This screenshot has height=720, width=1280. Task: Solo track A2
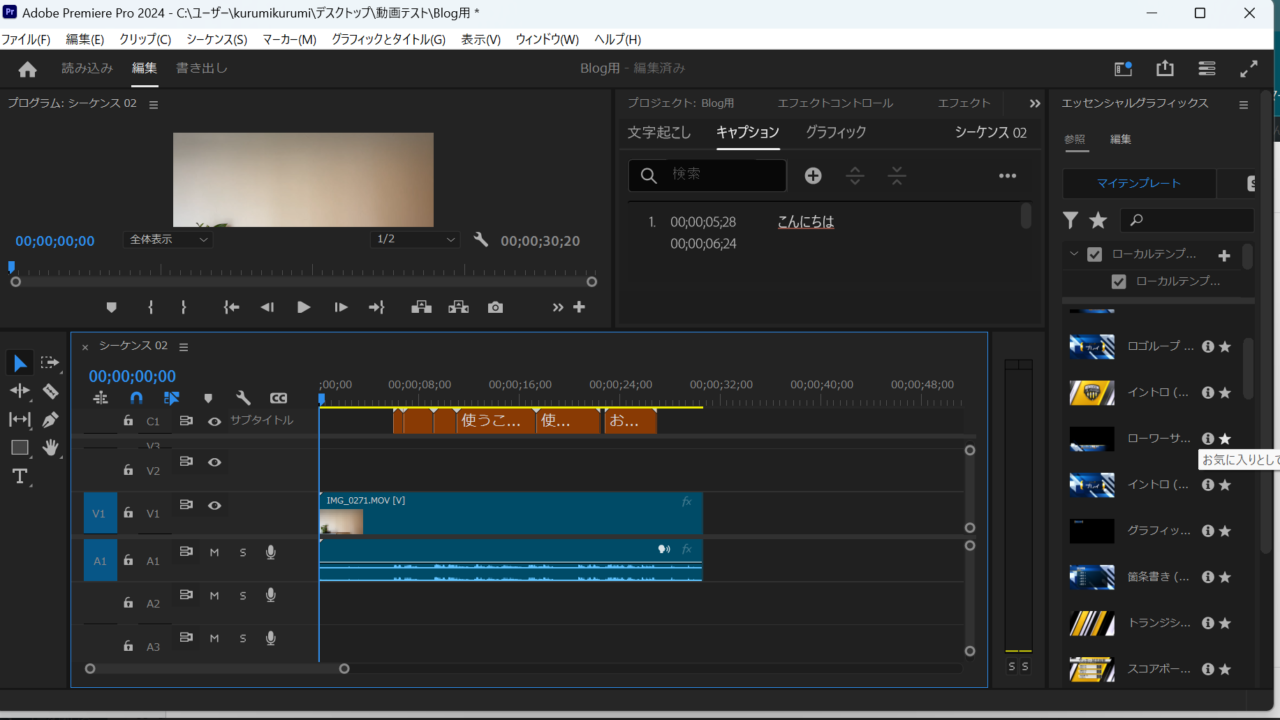(x=242, y=595)
